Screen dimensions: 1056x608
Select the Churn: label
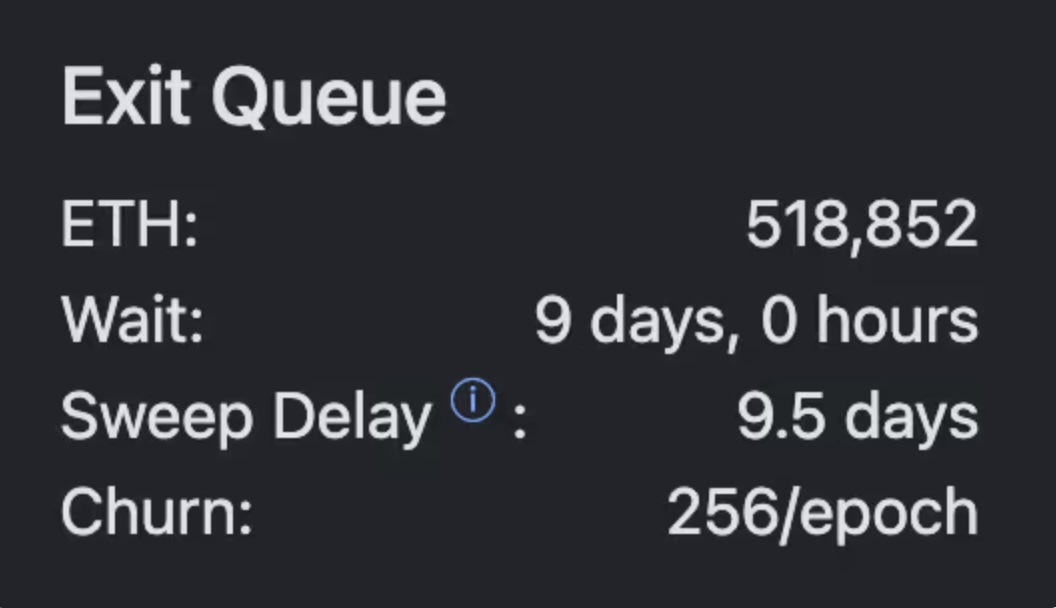pos(156,514)
